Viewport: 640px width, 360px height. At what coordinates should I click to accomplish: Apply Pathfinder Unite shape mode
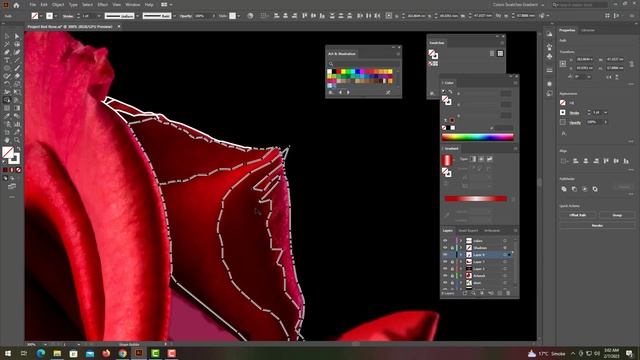coord(564,189)
